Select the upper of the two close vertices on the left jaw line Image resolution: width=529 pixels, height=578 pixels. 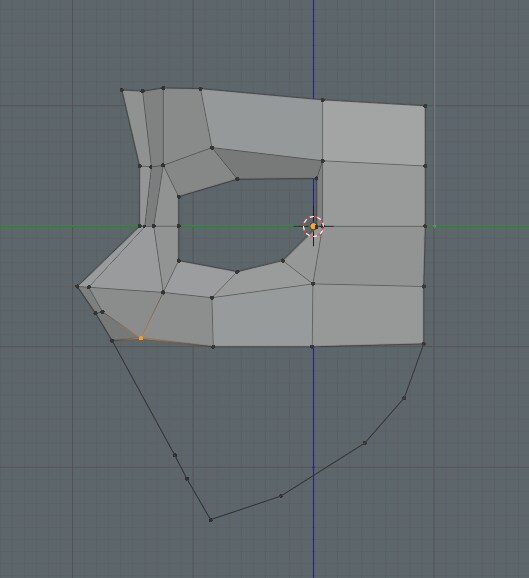click(x=175, y=455)
